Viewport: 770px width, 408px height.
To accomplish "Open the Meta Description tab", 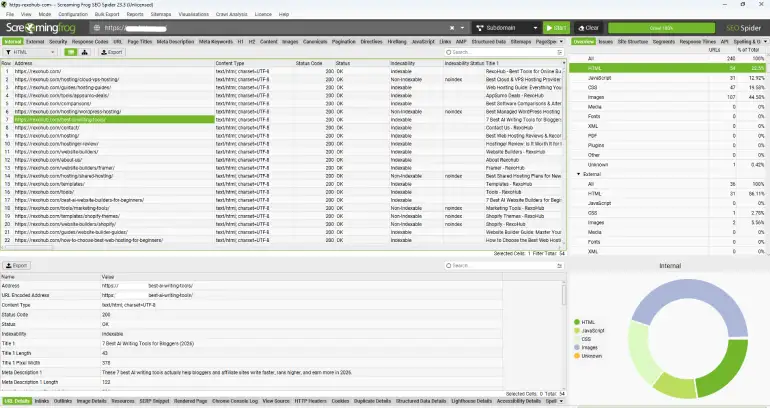I will click(x=175, y=42).
